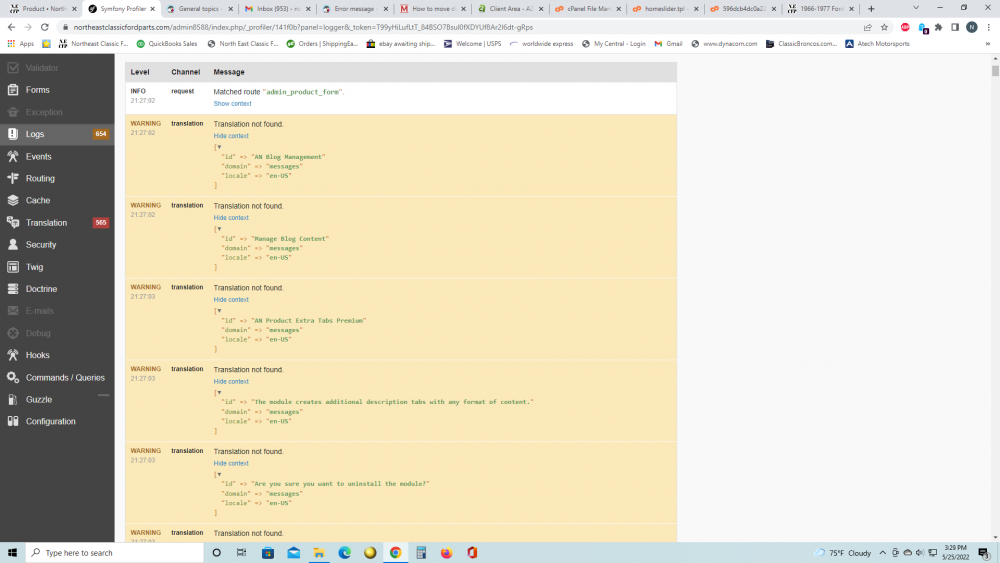Open the Apps grid in bookmarks bar
The width and height of the screenshot is (1000, 563).
[20, 44]
